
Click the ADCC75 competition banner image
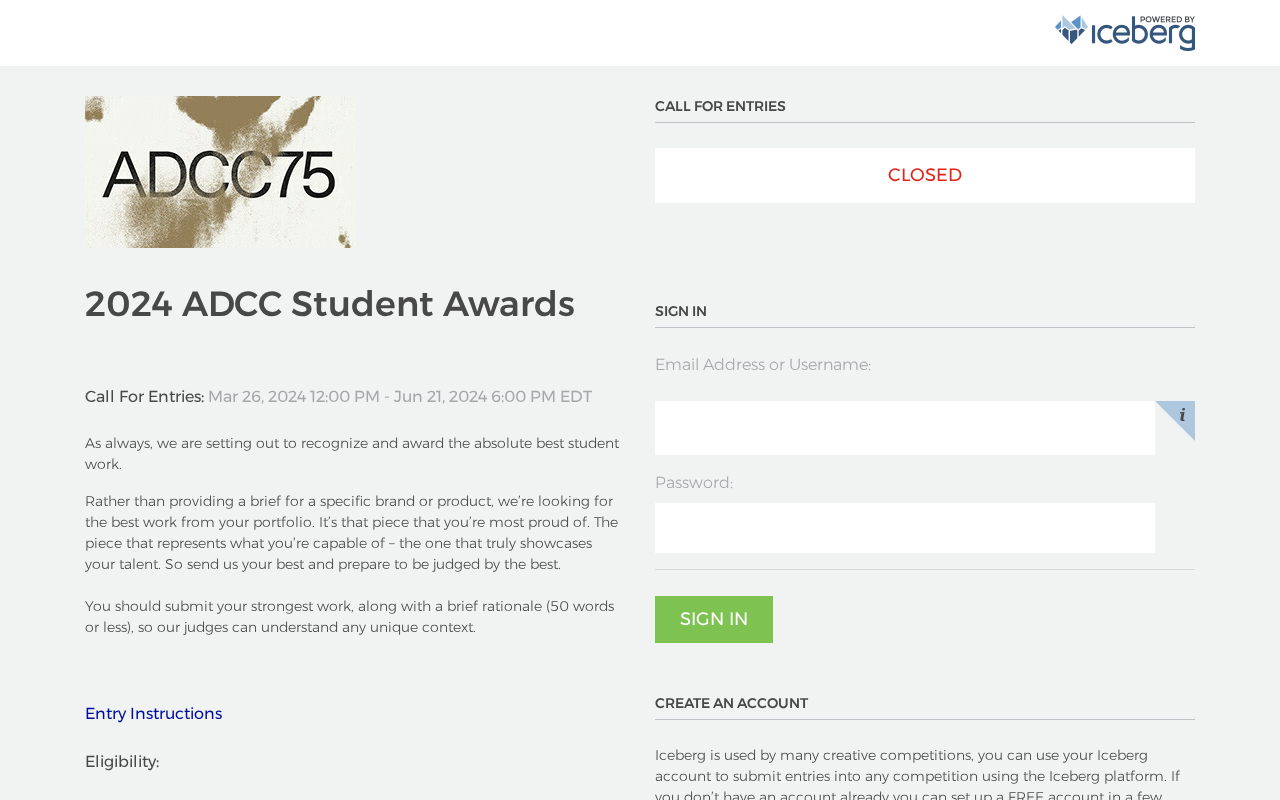(x=219, y=172)
